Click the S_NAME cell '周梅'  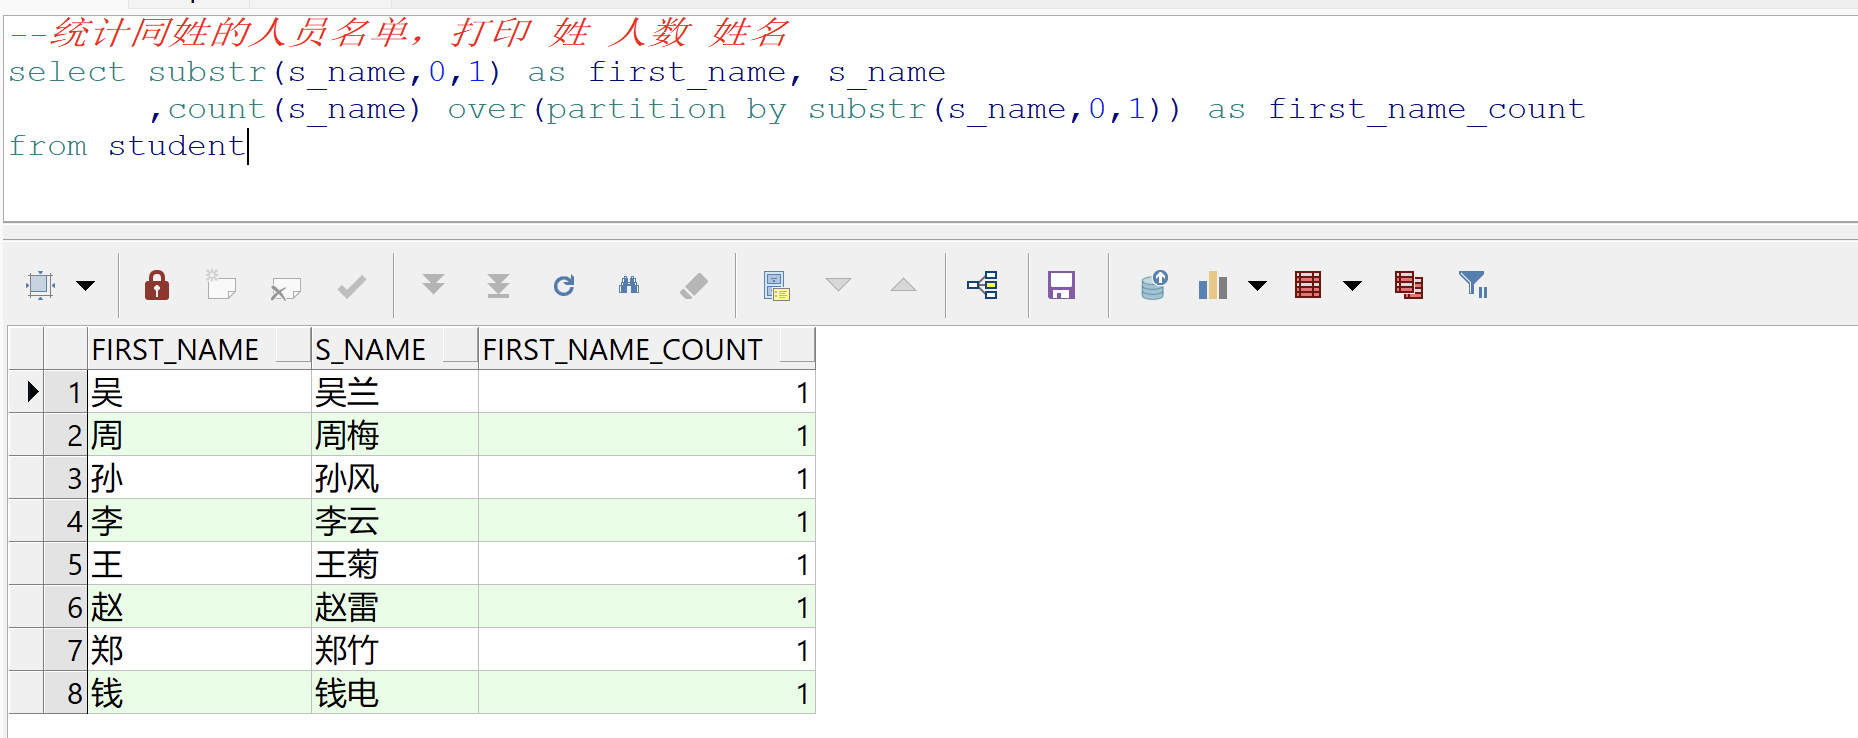coord(394,435)
